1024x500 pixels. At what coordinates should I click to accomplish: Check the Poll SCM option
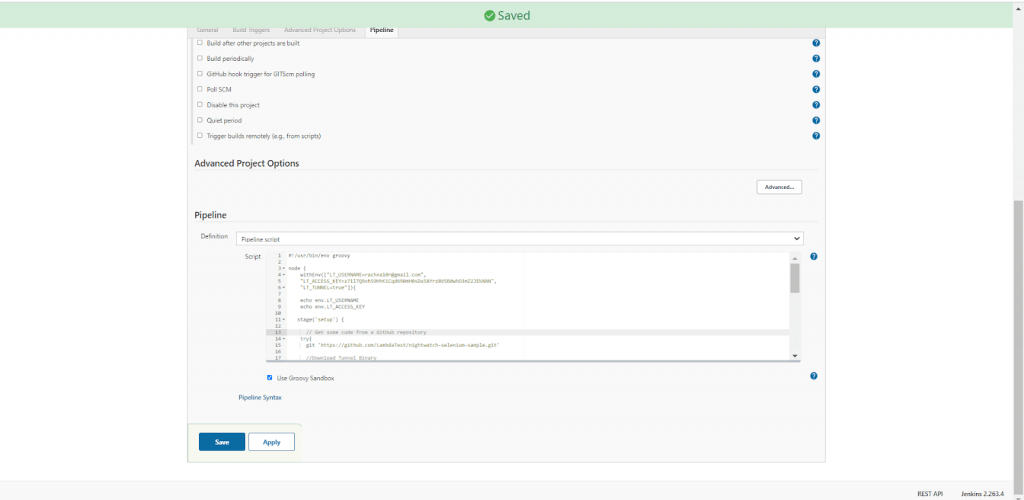(x=199, y=89)
